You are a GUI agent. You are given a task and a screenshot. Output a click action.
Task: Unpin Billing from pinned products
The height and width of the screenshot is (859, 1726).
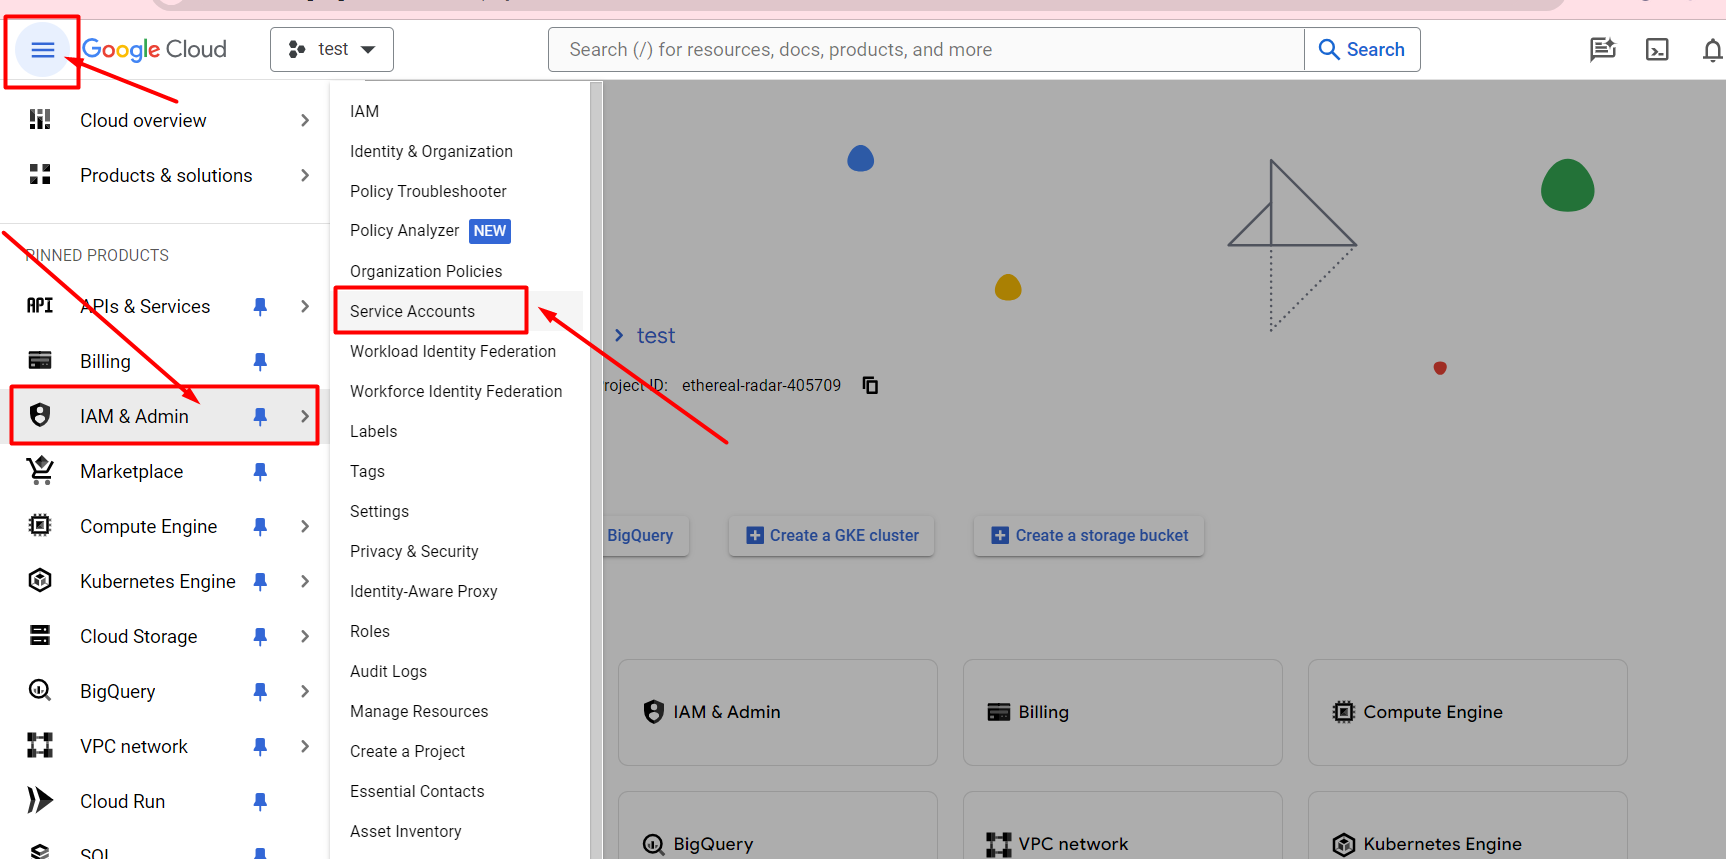point(260,361)
